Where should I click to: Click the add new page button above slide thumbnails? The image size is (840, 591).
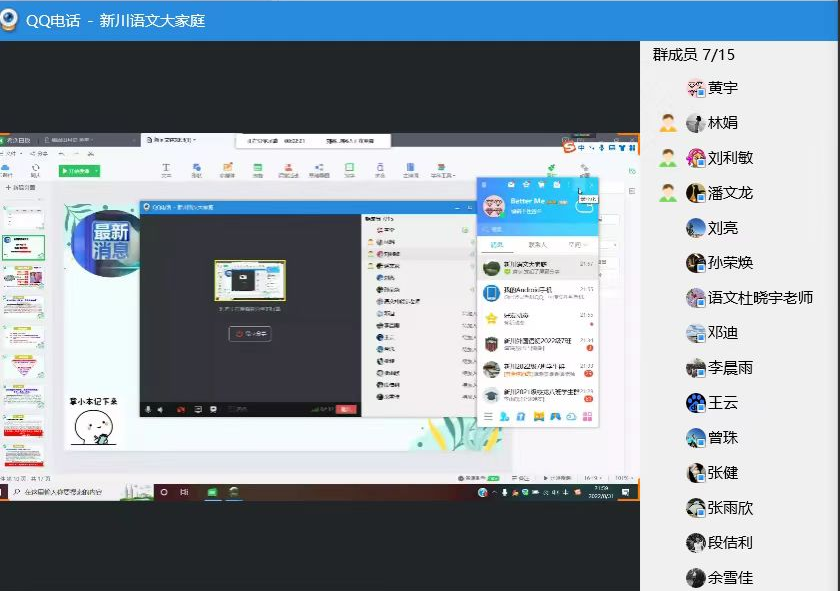click(x=20, y=188)
